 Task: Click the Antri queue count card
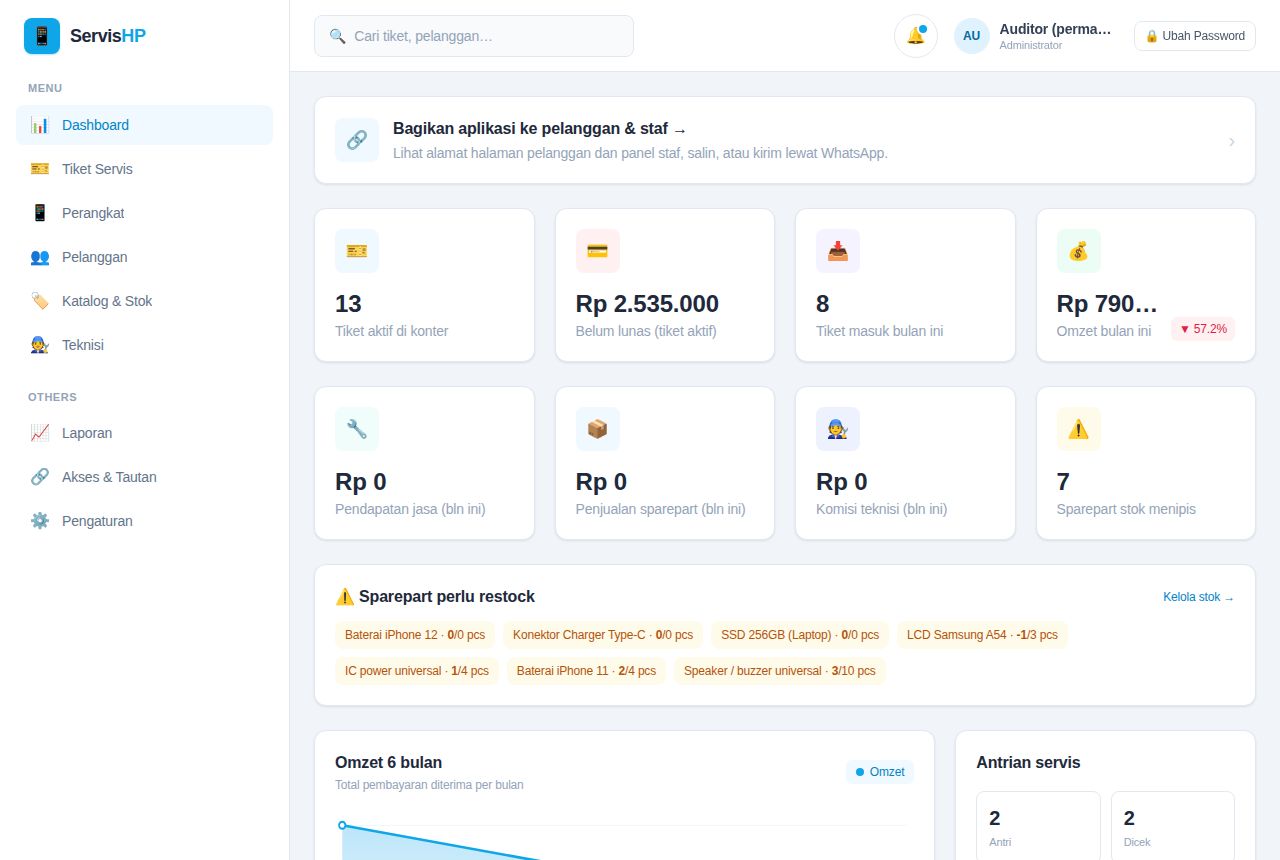click(1038, 826)
